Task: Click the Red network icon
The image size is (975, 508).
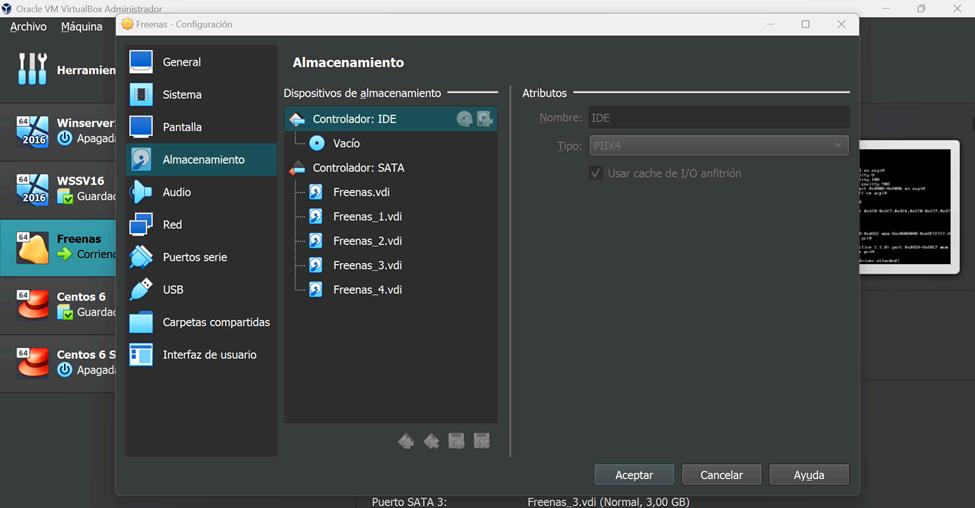Action: [x=141, y=224]
